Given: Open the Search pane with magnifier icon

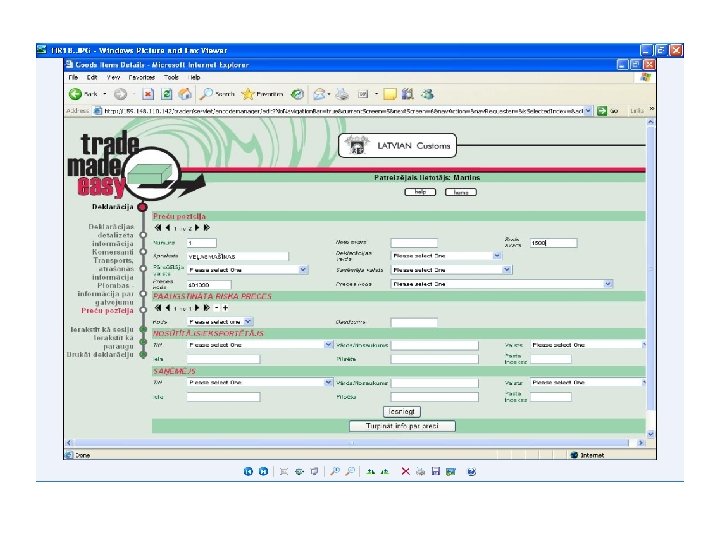Looking at the screenshot, I should click(x=206, y=94).
